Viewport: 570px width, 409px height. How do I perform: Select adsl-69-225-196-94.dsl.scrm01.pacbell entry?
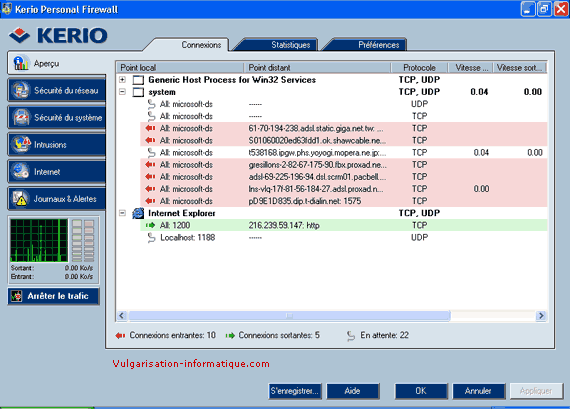pyautogui.click(x=317, y=177)
